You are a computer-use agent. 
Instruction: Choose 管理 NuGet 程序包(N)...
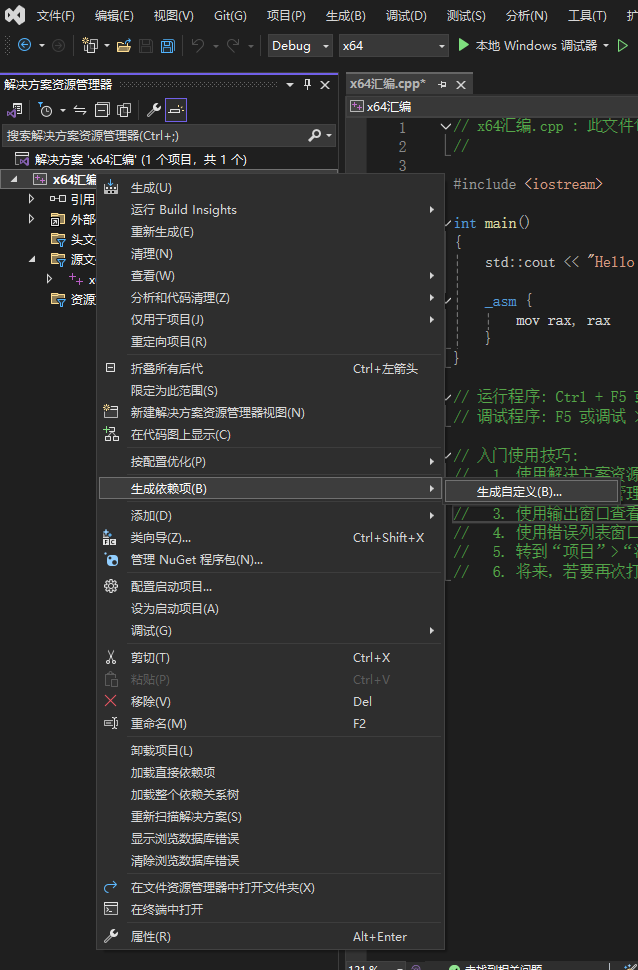(270, 560)
